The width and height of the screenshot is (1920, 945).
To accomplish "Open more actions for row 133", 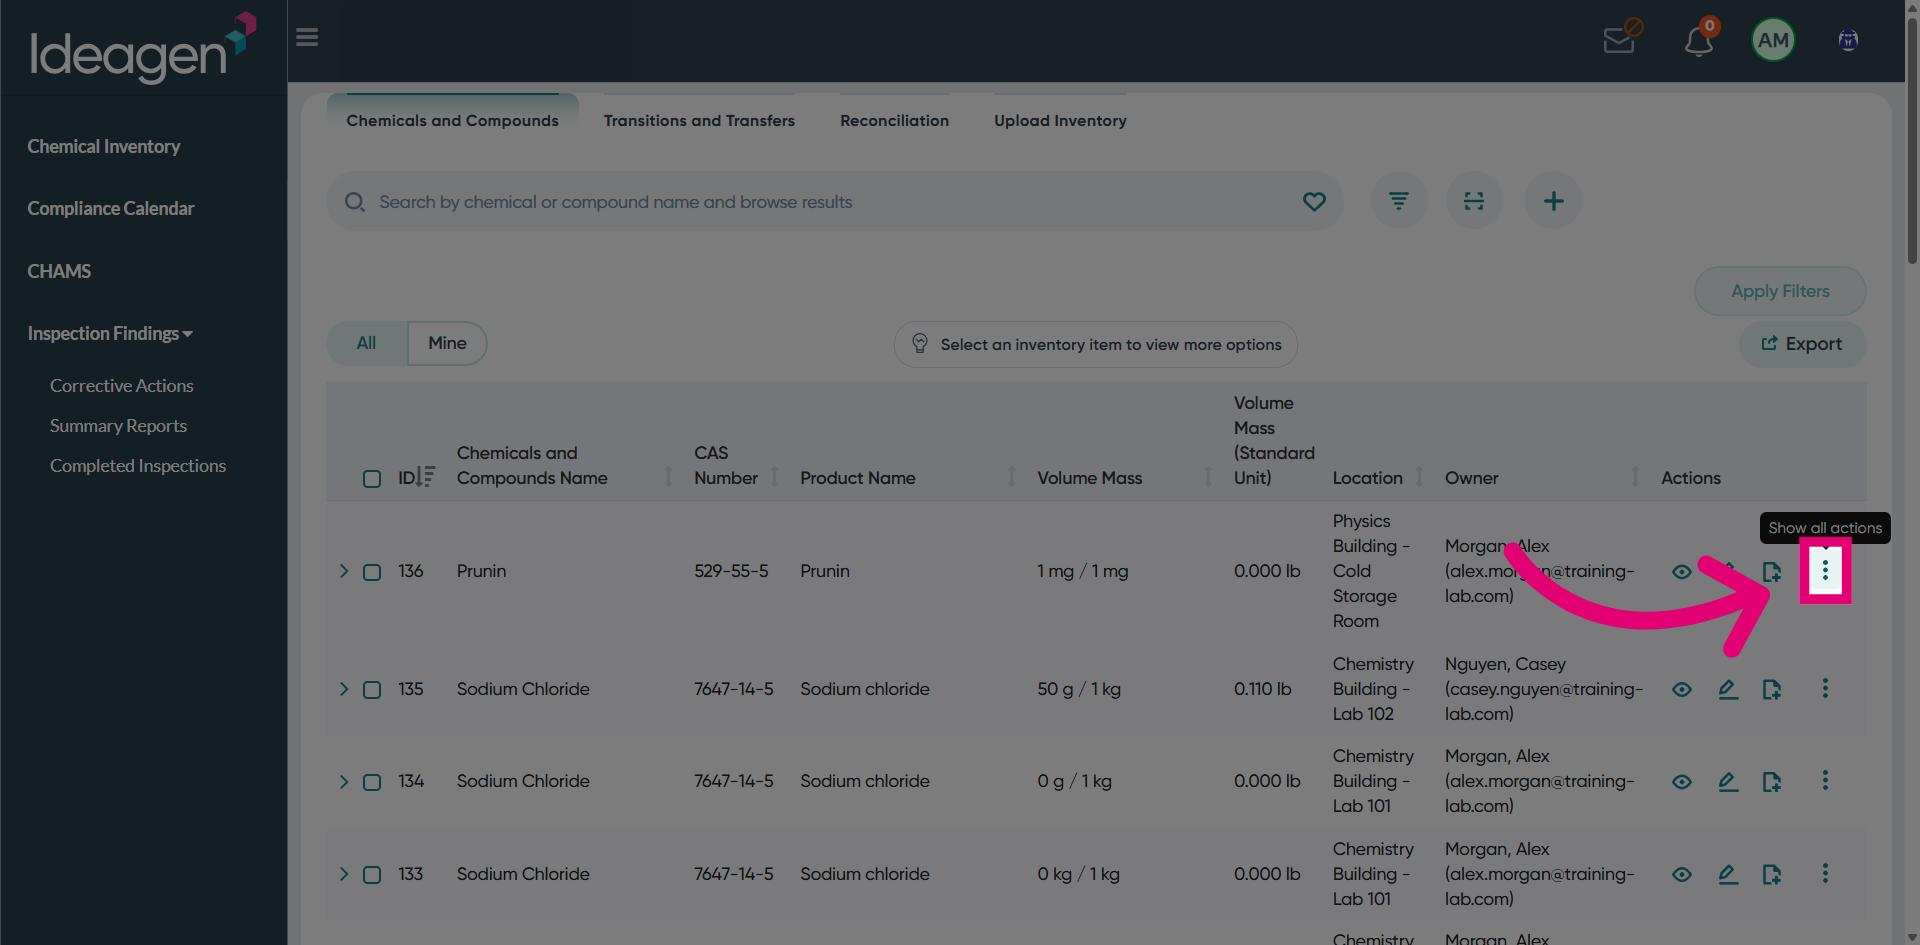I will (x=1825, y=873).
